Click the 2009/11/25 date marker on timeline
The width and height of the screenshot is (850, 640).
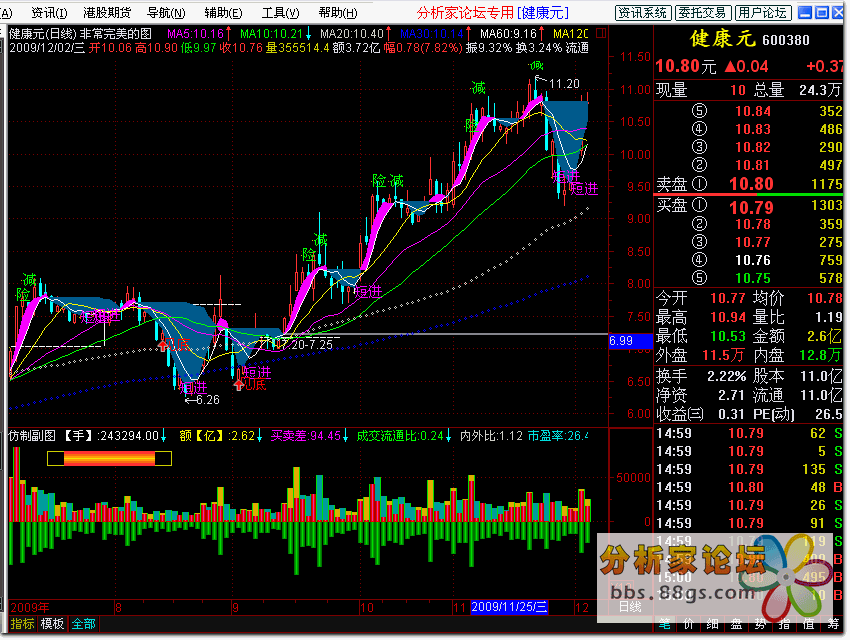click(x=509, y=607)
